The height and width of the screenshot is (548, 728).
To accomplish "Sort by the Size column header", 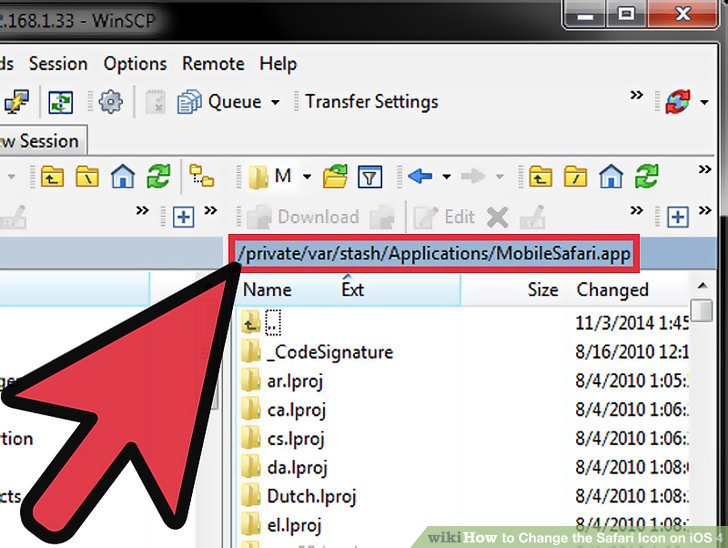I will pos(543,290).
